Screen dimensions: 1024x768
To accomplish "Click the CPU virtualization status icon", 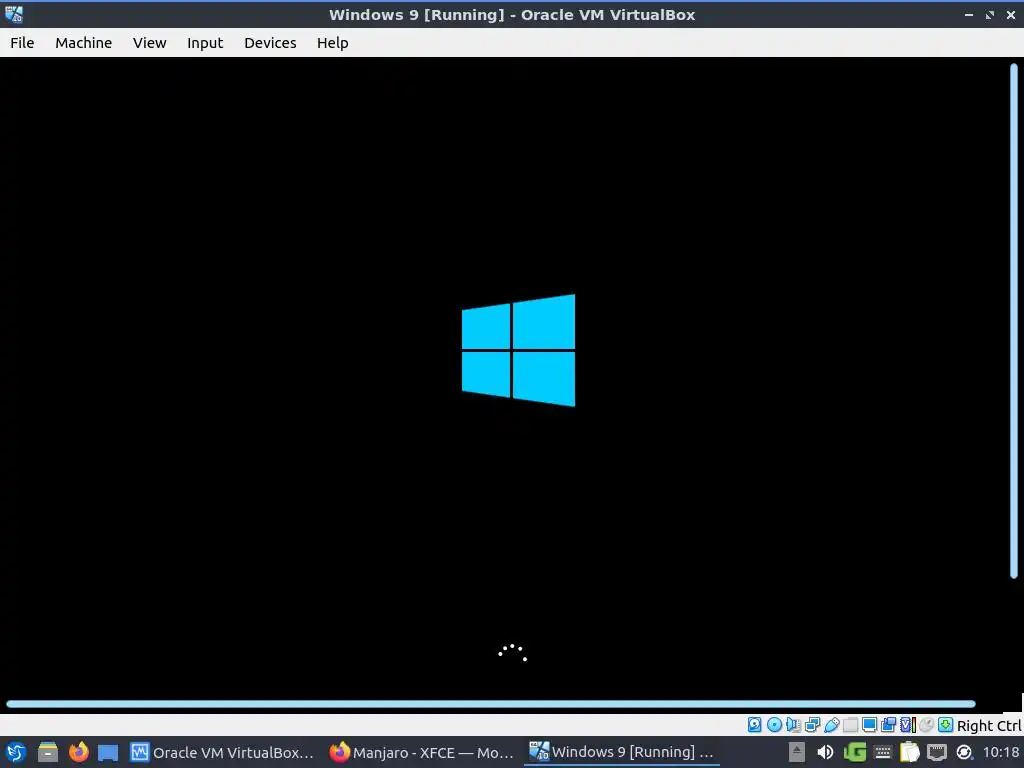I will tap(908, 725).
